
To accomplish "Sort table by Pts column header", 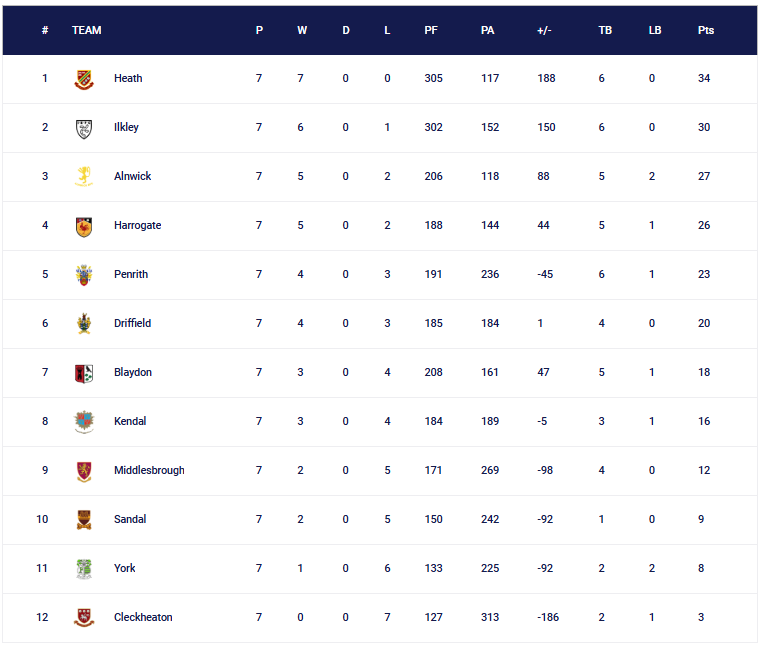I will point(705,30).
